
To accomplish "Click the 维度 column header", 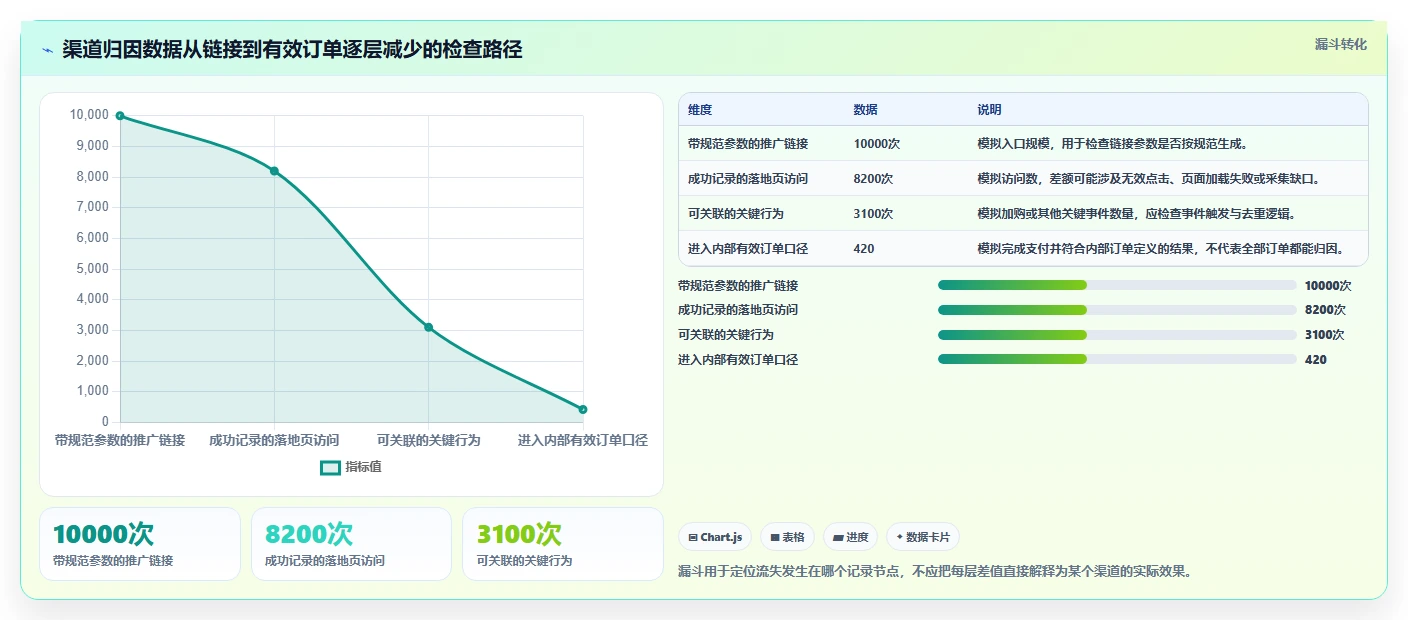I will tap(700, 110).
